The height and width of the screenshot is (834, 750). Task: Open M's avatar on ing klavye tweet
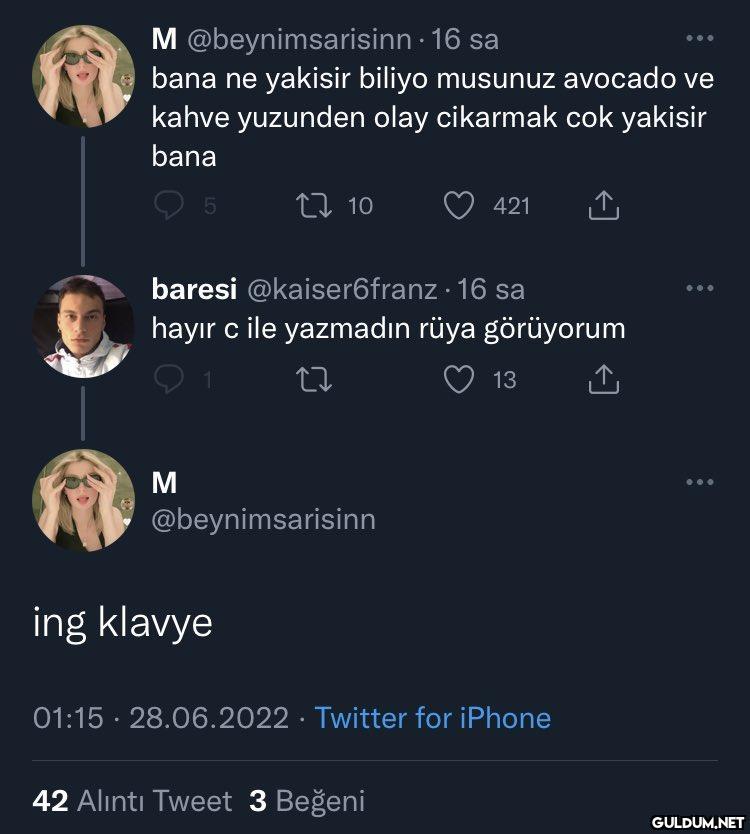click(x=83, y=500)
